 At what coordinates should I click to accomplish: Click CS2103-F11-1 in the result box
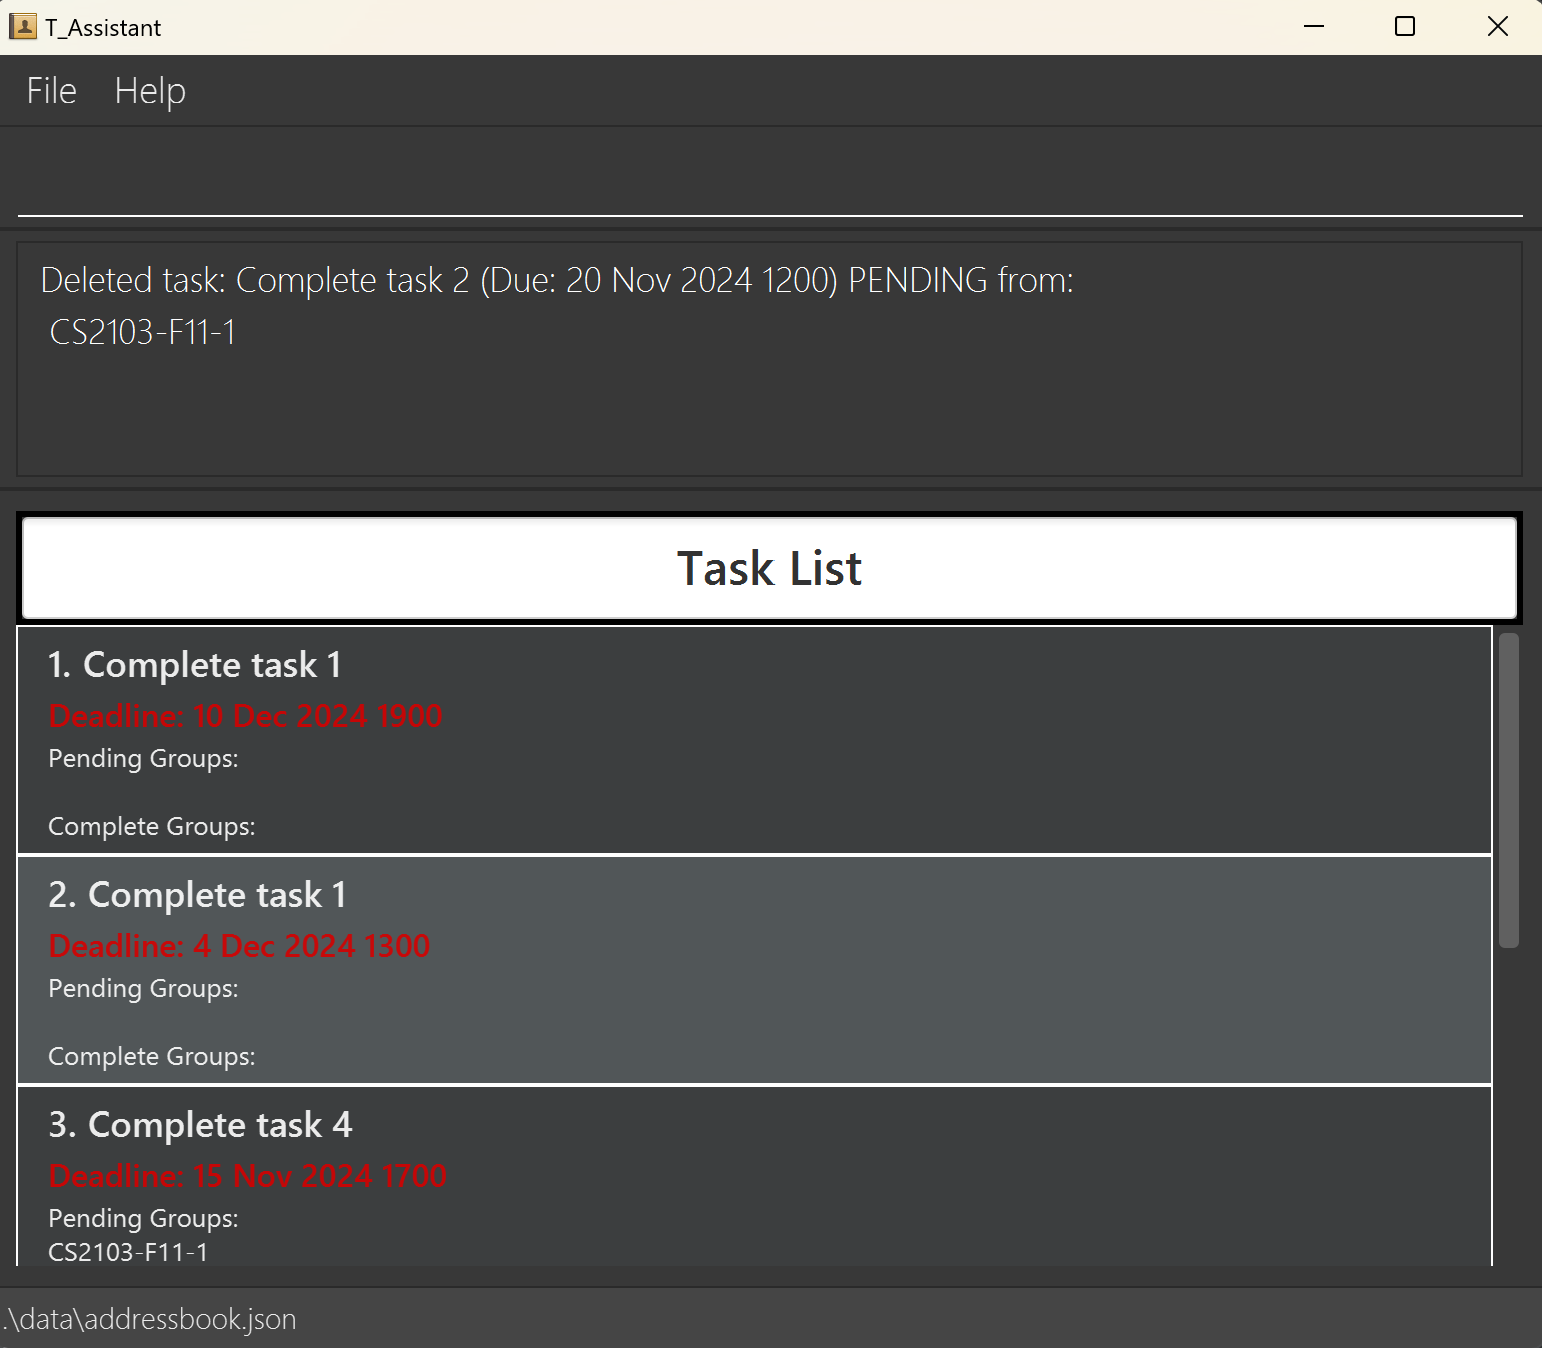pos(143,333)
